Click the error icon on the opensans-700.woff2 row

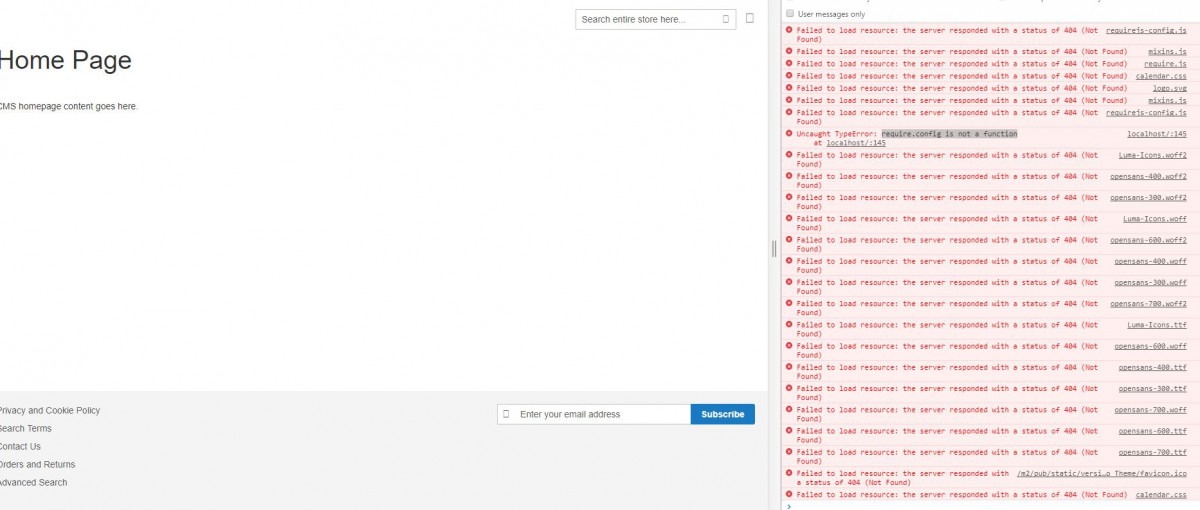(x=789, y=303)
